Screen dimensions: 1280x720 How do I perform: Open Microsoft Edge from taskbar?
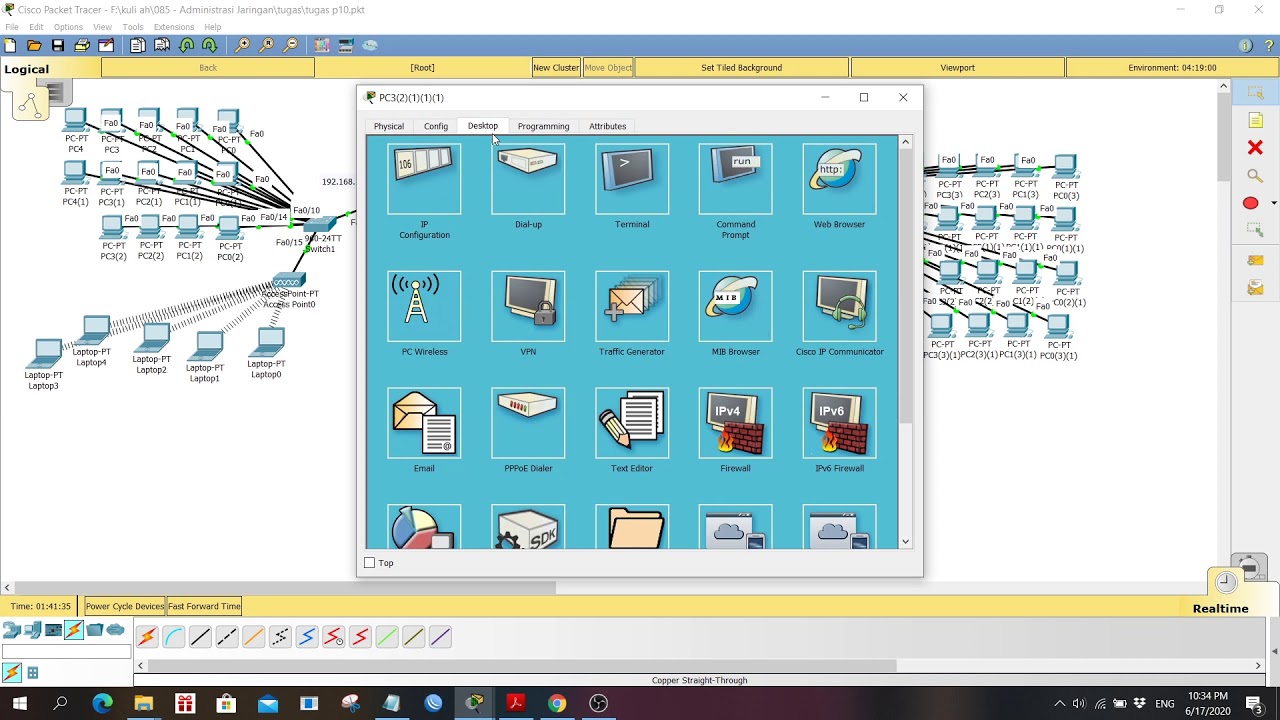[x=102, y=703]
